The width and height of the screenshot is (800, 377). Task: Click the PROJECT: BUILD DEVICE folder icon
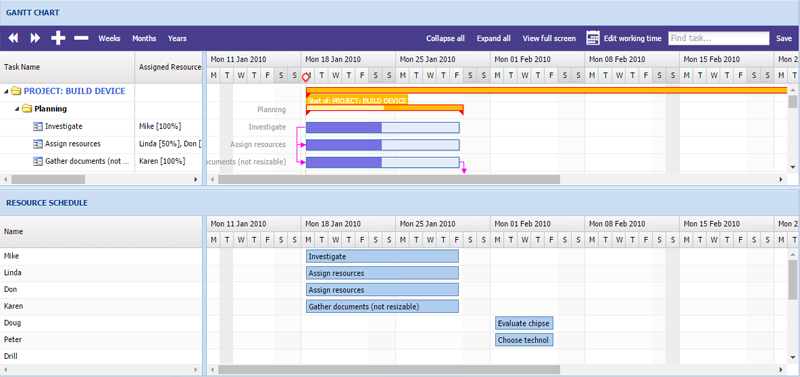click(x=16, y=91)
